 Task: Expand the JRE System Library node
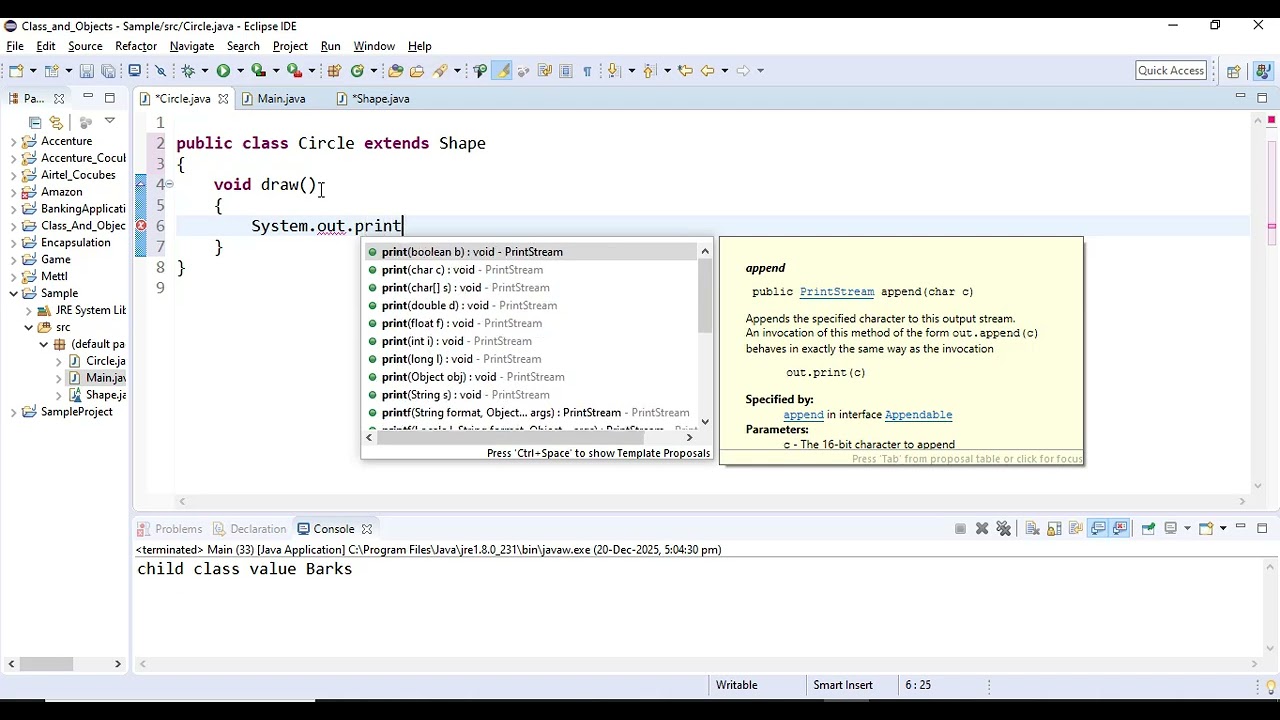pos(29,310)
